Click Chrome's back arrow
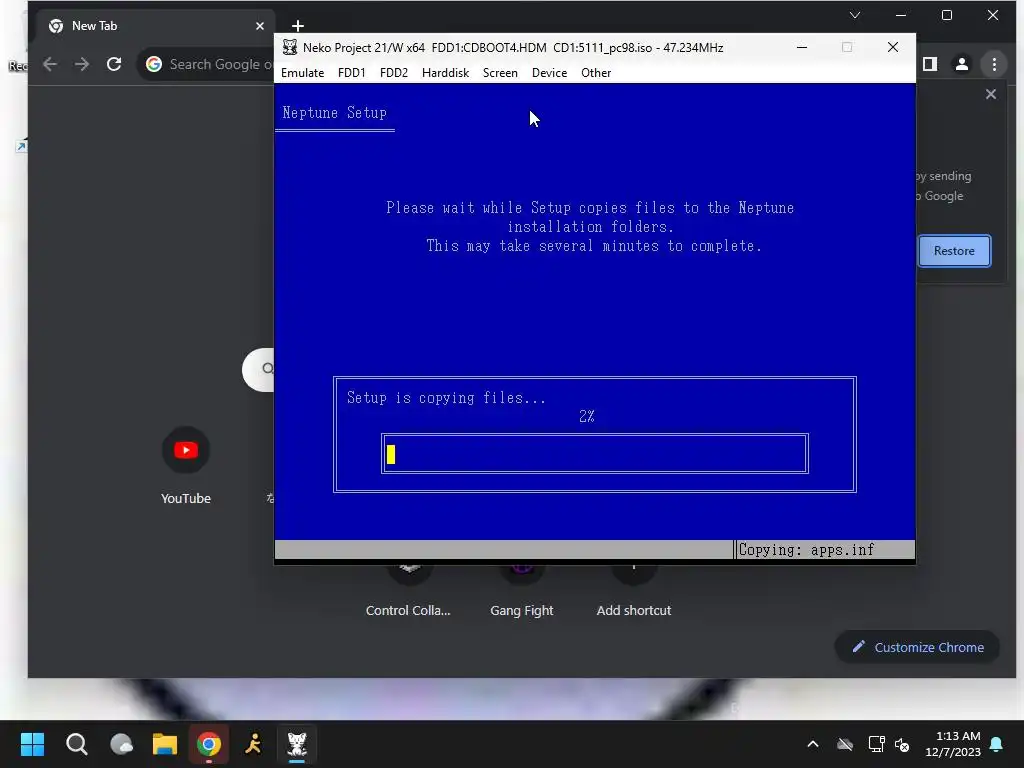1024x768 pixels. 50,64
